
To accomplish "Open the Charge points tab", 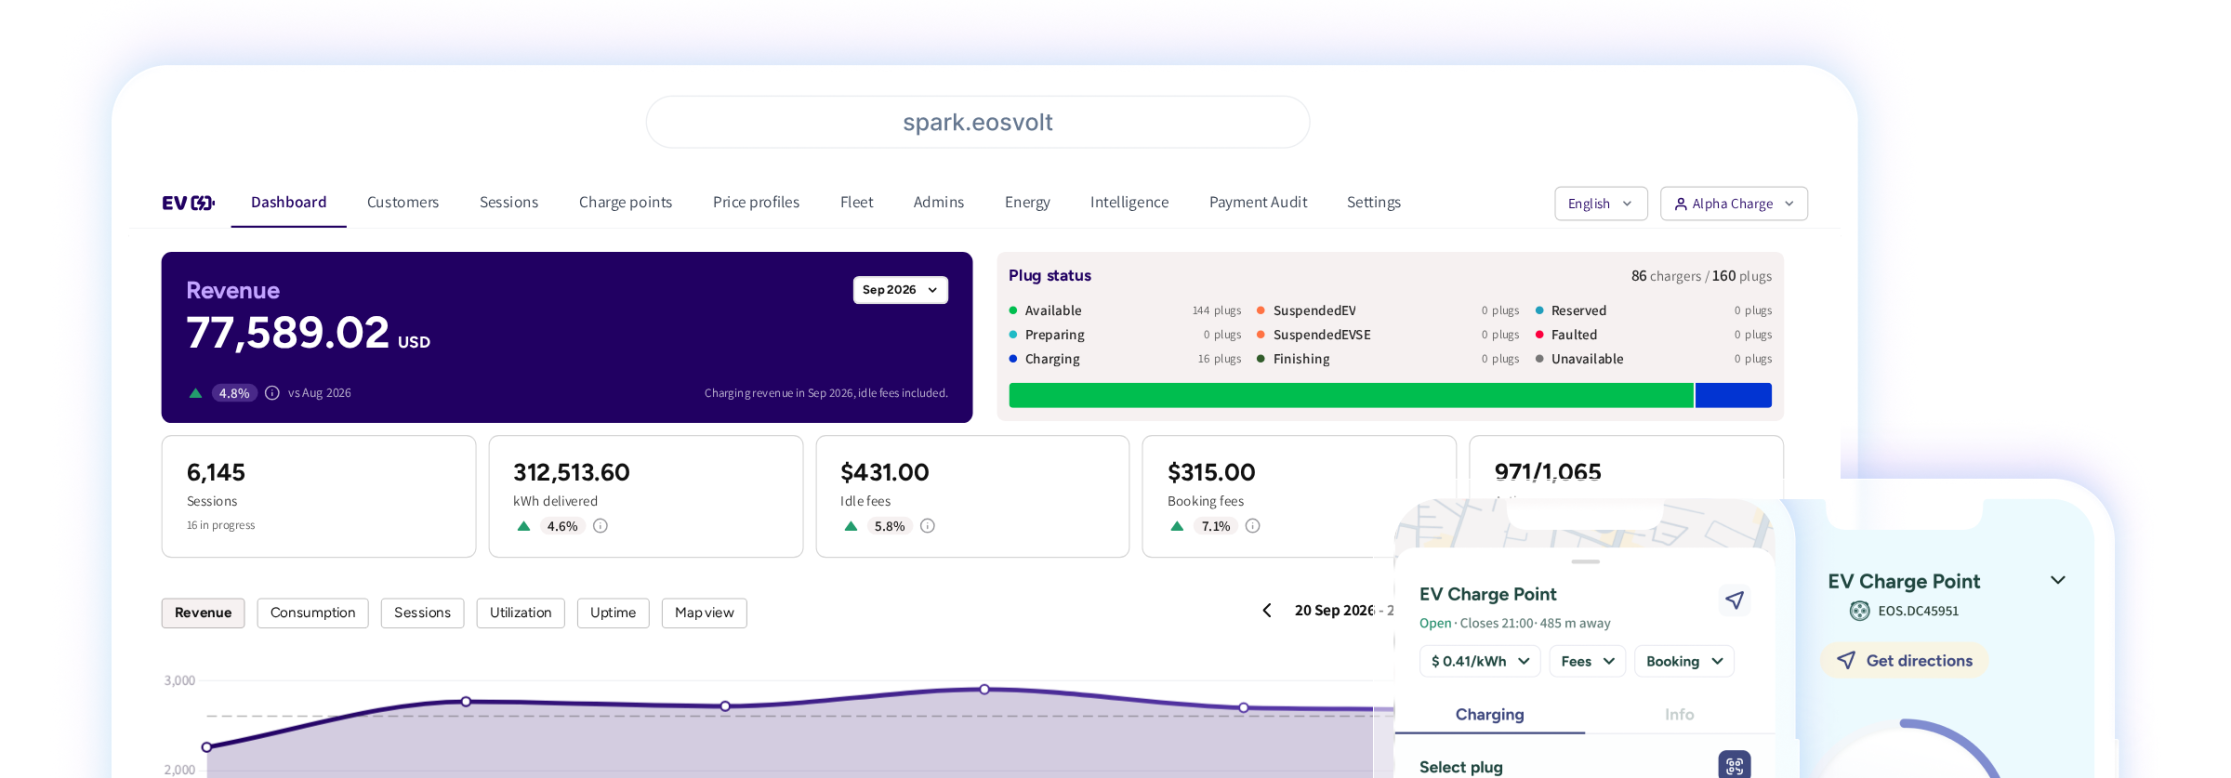I will pyautogui.click(x=625, y=202).
